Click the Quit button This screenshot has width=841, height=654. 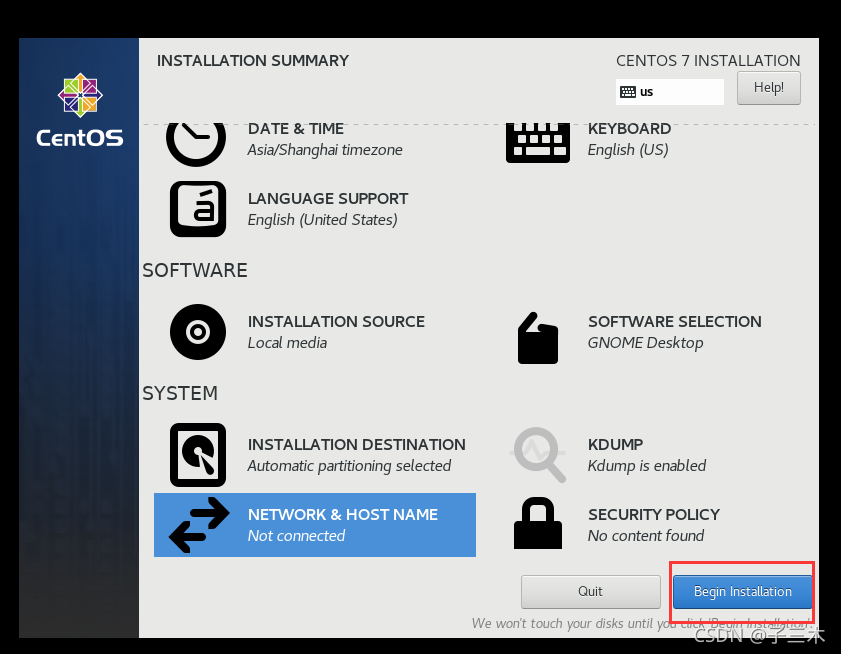(x=591, y=592)
